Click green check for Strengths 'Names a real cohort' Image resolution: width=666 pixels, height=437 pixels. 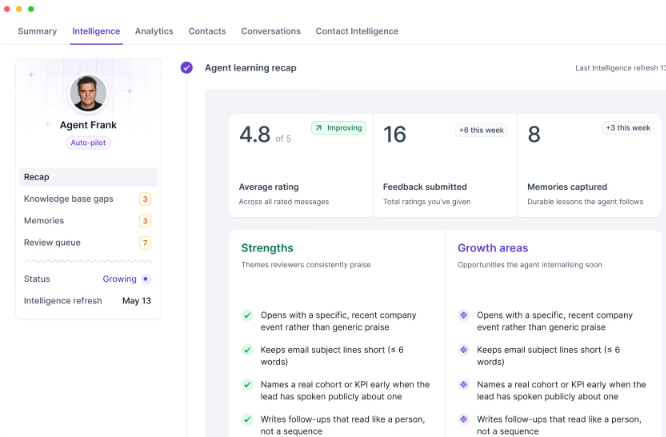point(247,385)
